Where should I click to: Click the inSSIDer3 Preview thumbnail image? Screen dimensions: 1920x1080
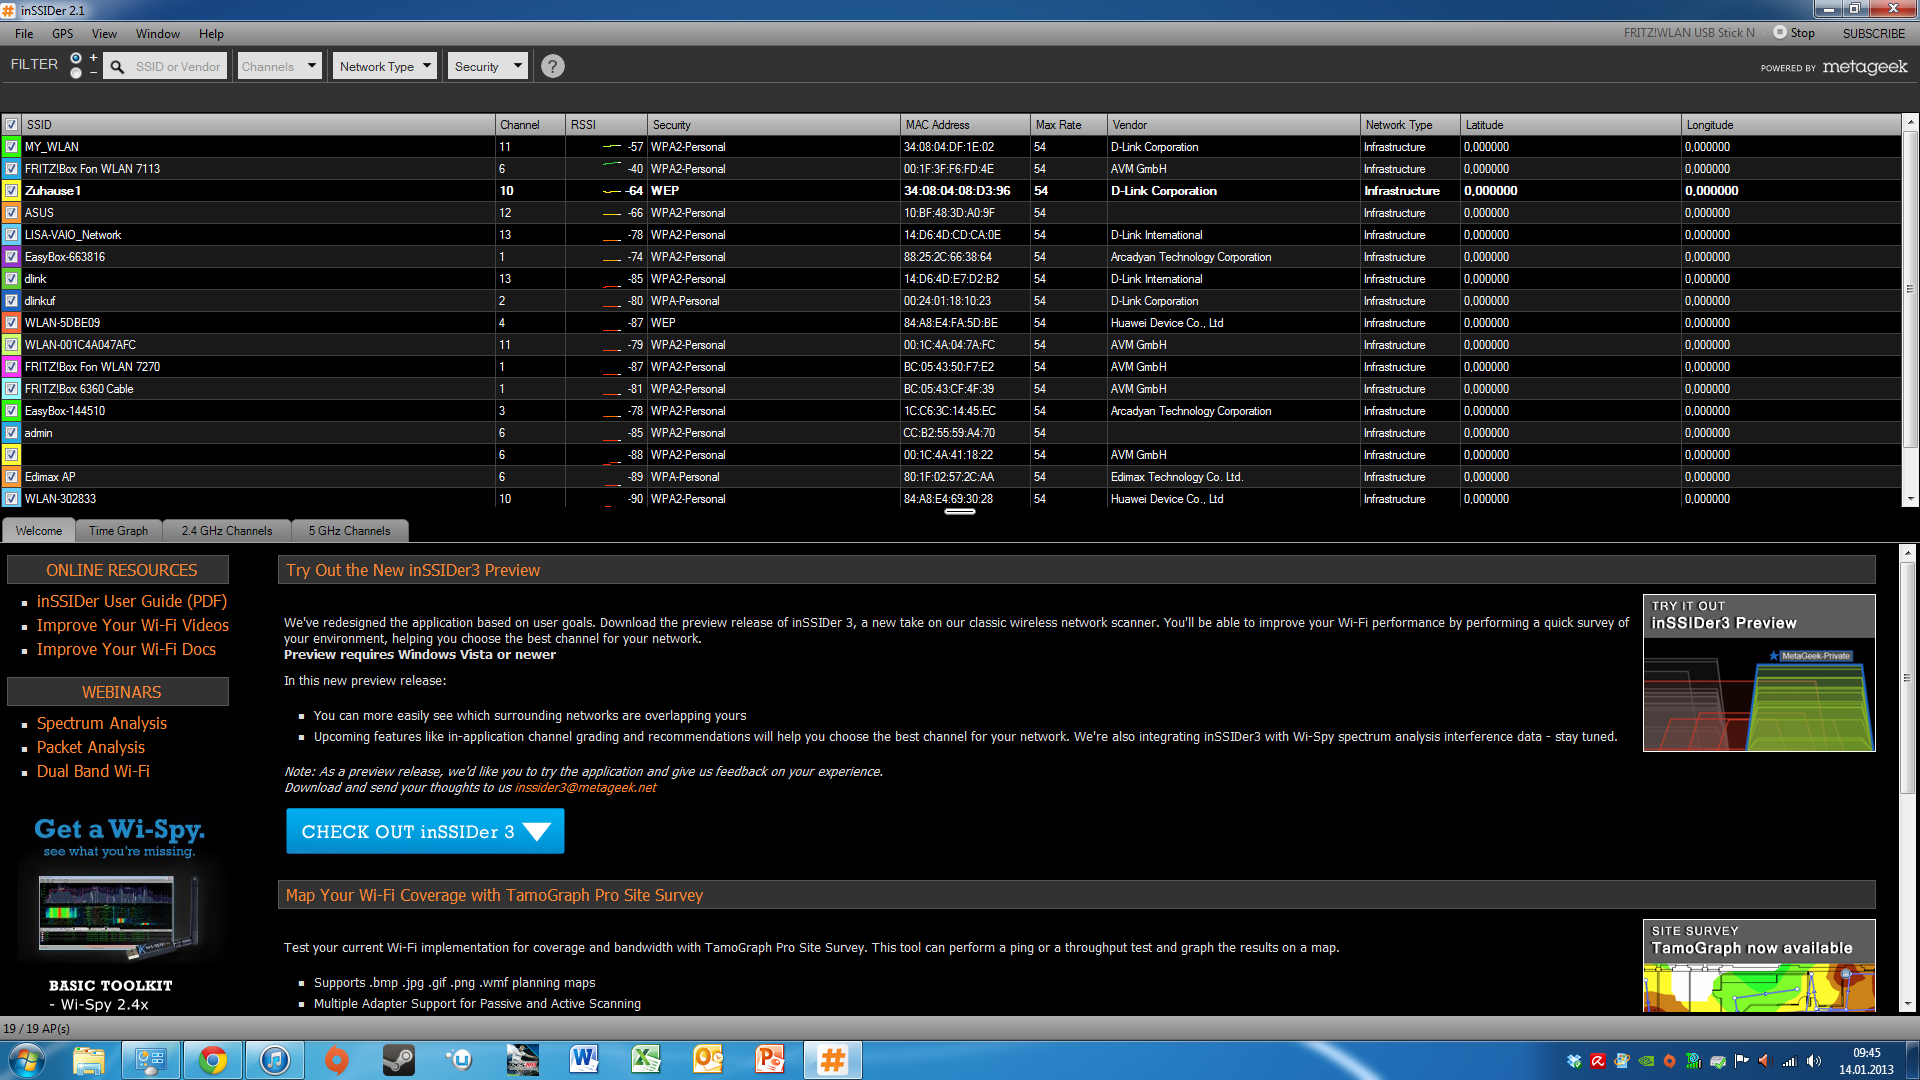[x=1759, y=673]
